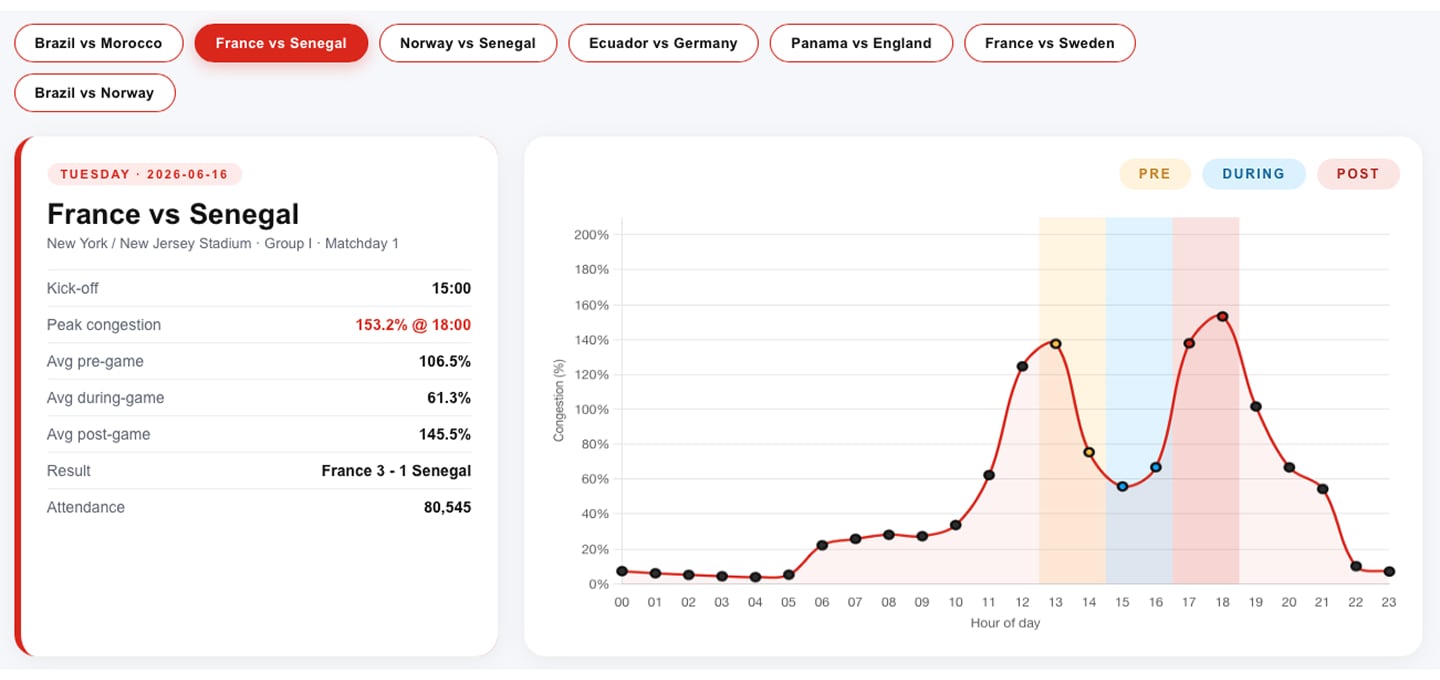Click the data point at hour 23
Screen dimensions: 1440x680
click(x=1389, y=572)
